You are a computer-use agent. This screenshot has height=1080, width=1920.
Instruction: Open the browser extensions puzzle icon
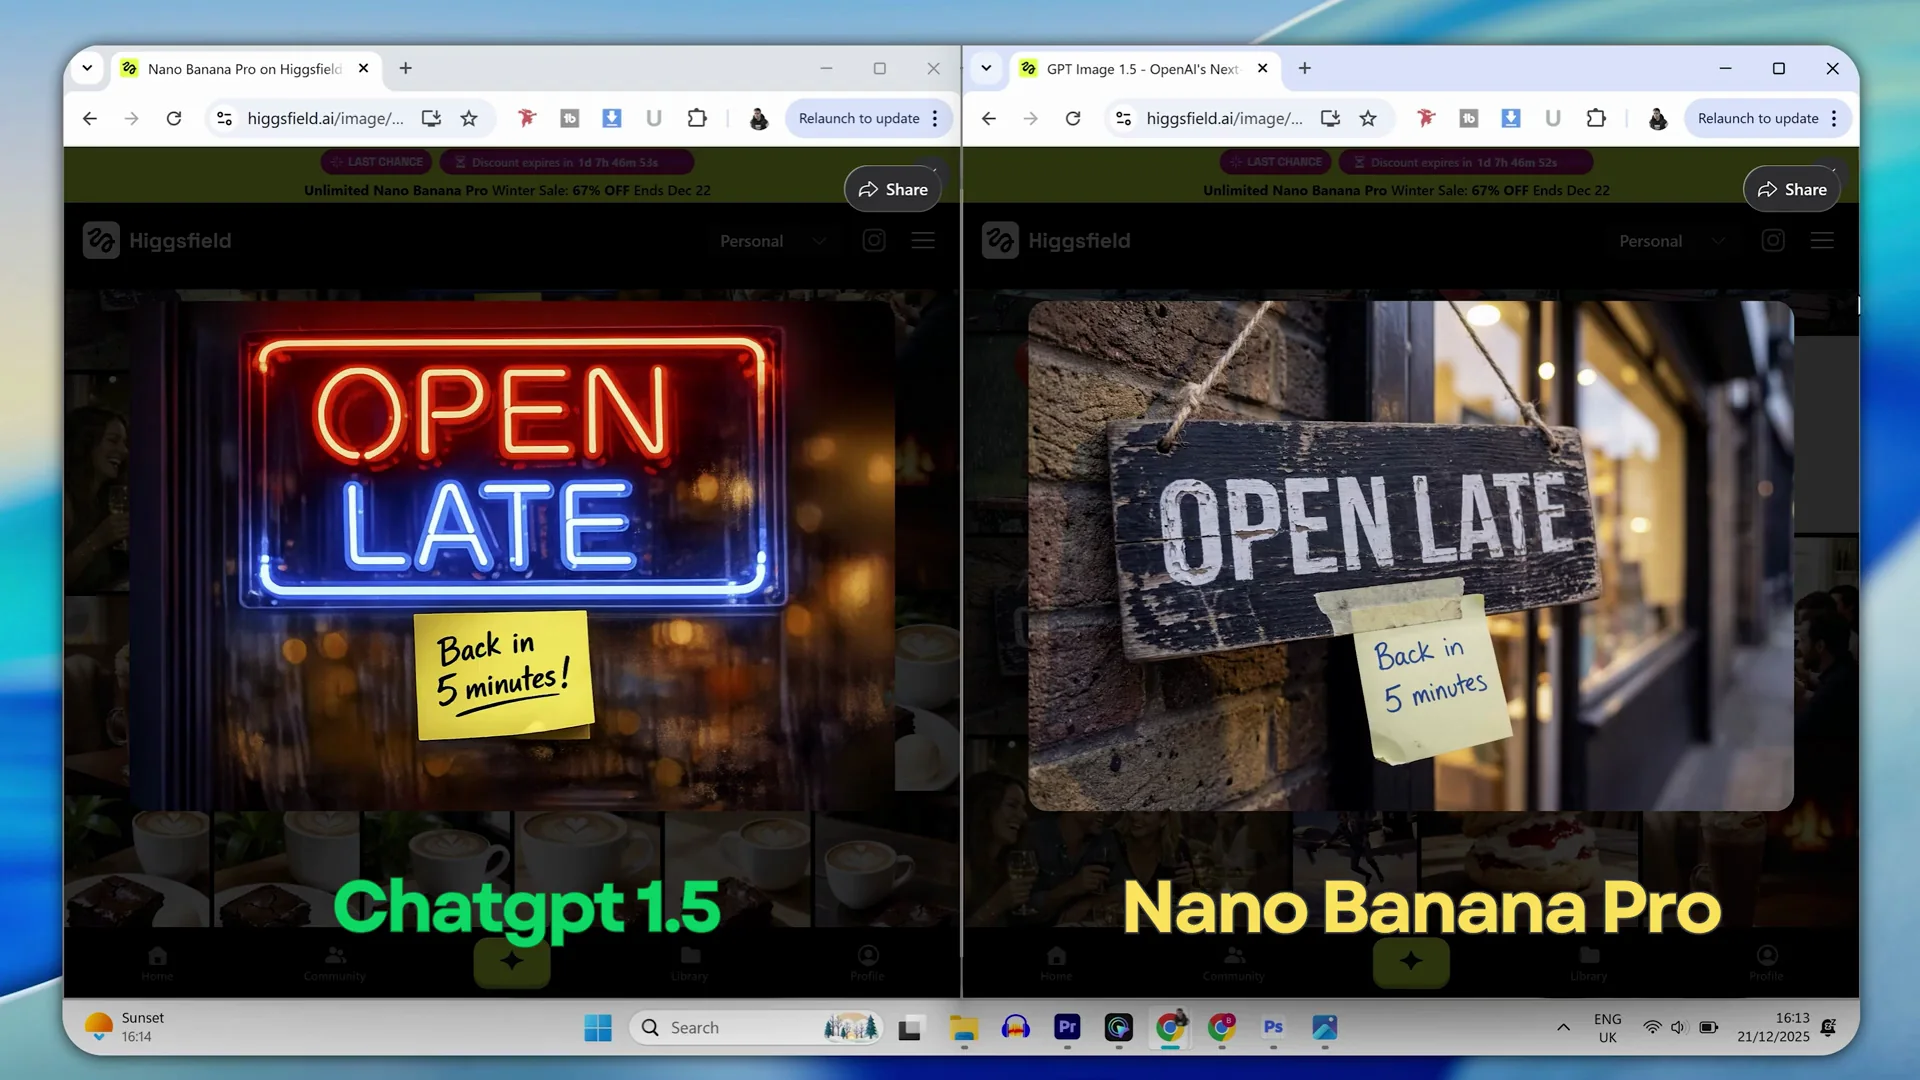[x=697, y=118]
